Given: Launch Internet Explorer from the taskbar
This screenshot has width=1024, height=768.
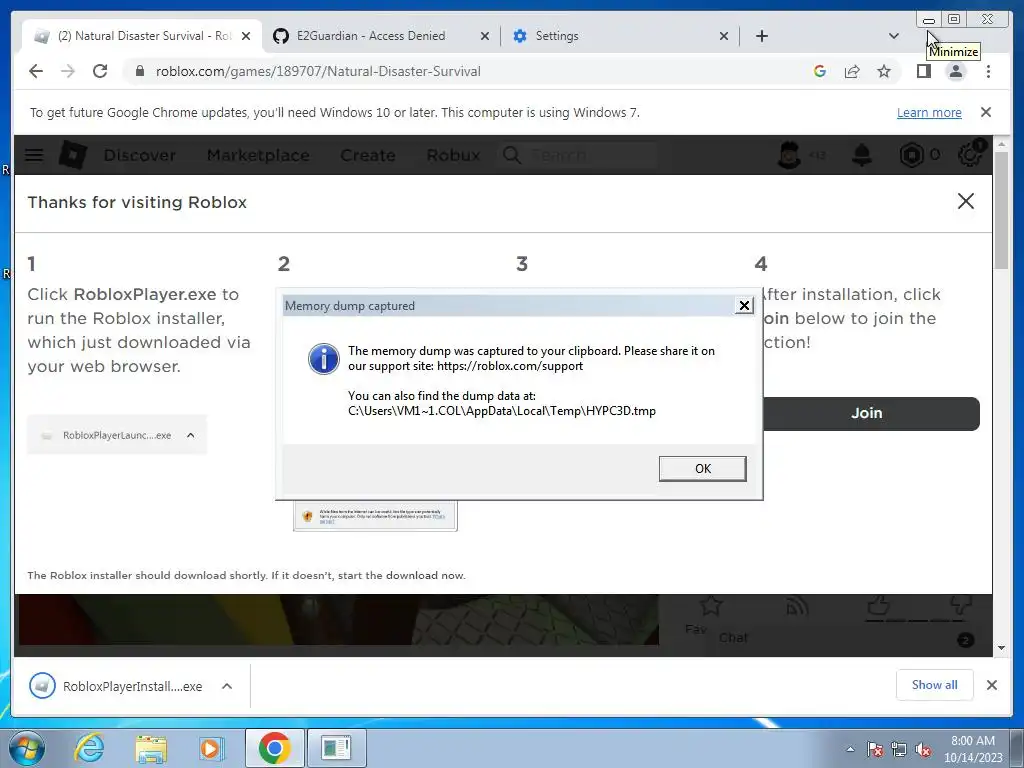Looking at the screenshot, I should click(x=89, y=748).
